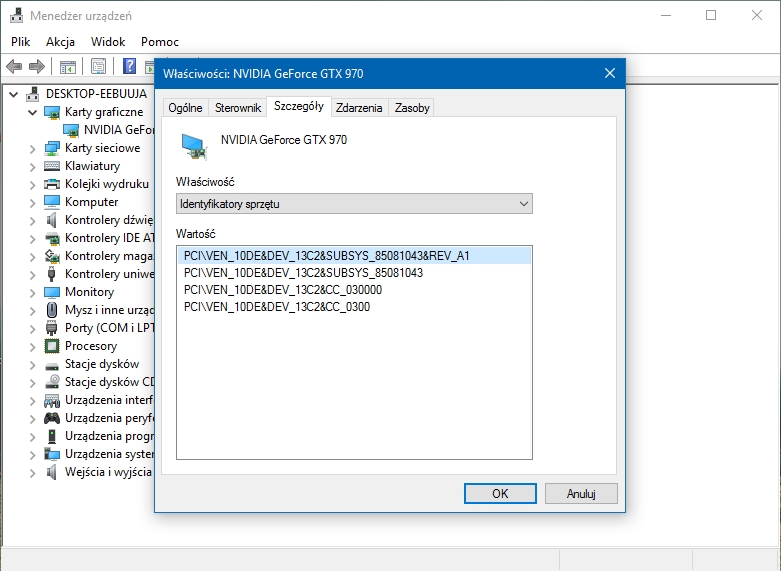781x571 pixels.
Task: Close the GTX 970 properties dialog
Action: pos(610,74)
